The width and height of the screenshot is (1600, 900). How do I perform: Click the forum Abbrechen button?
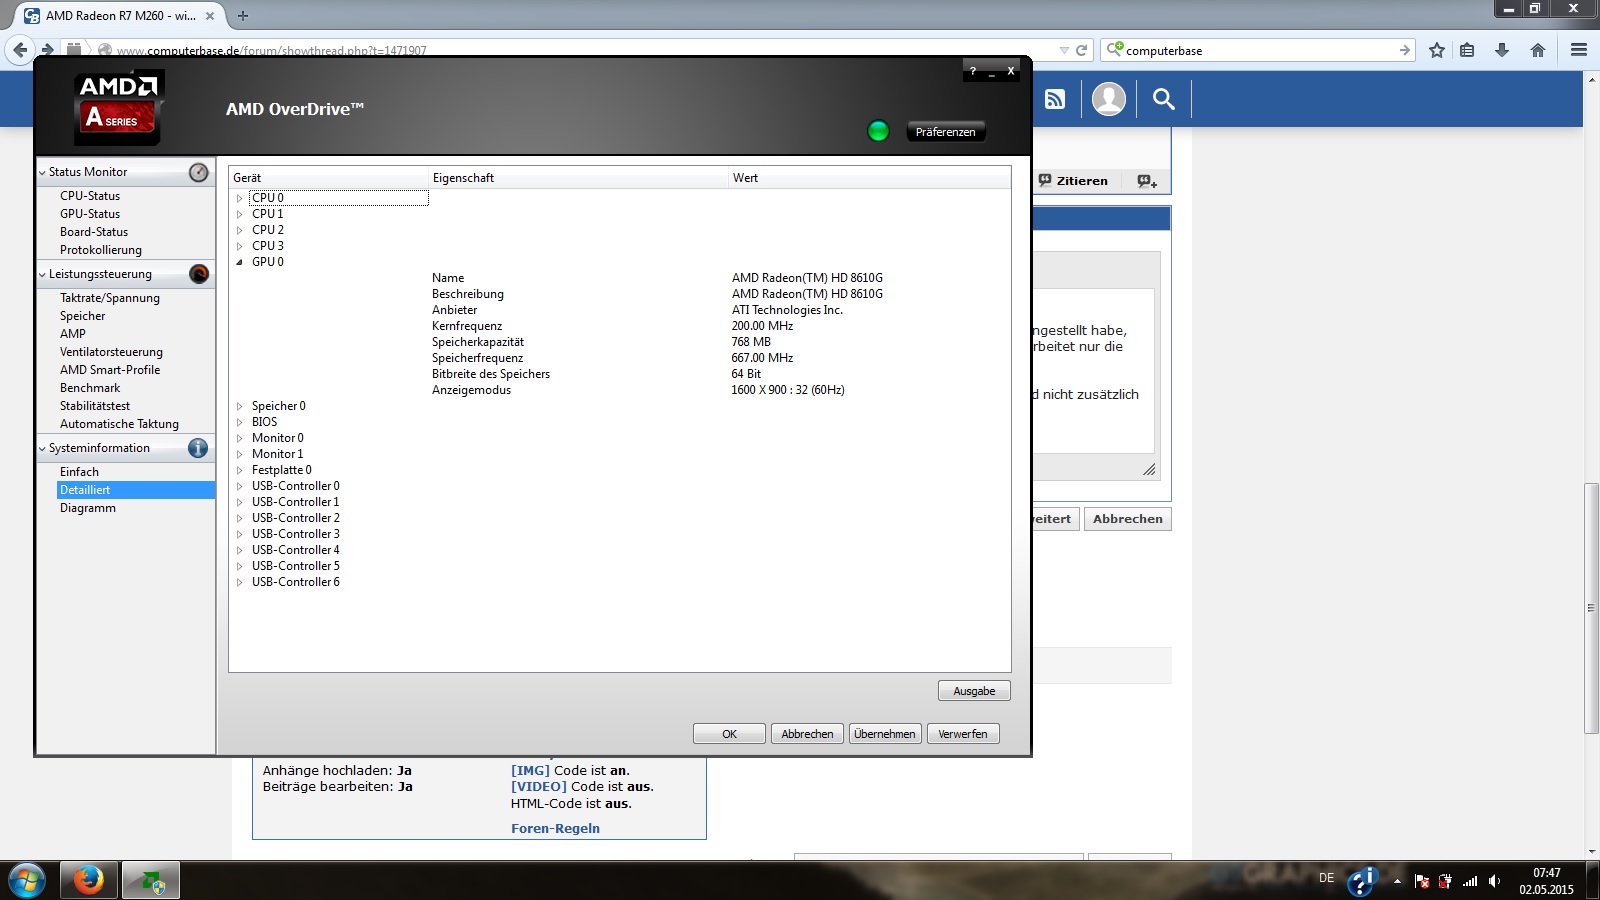[1128, 519]
